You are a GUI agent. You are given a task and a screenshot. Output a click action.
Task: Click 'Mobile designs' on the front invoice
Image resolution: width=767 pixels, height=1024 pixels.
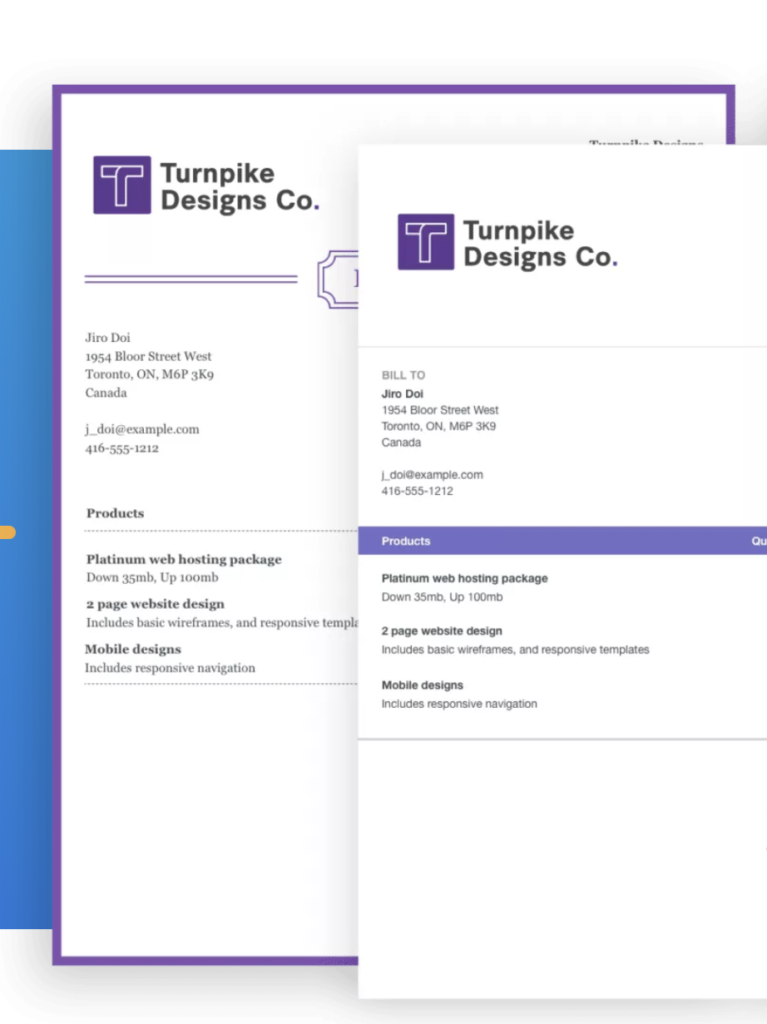click(422, 685)
